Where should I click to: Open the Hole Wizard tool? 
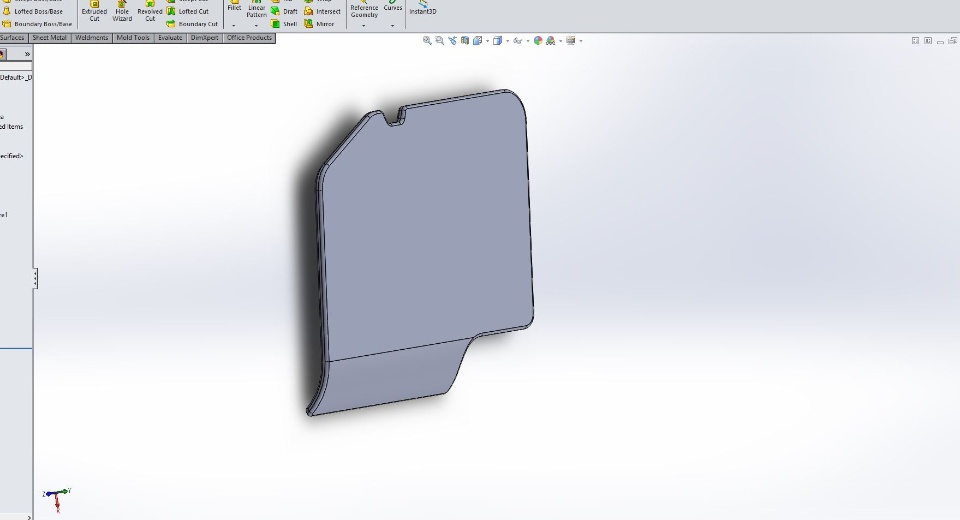click(x=122, y=11)
